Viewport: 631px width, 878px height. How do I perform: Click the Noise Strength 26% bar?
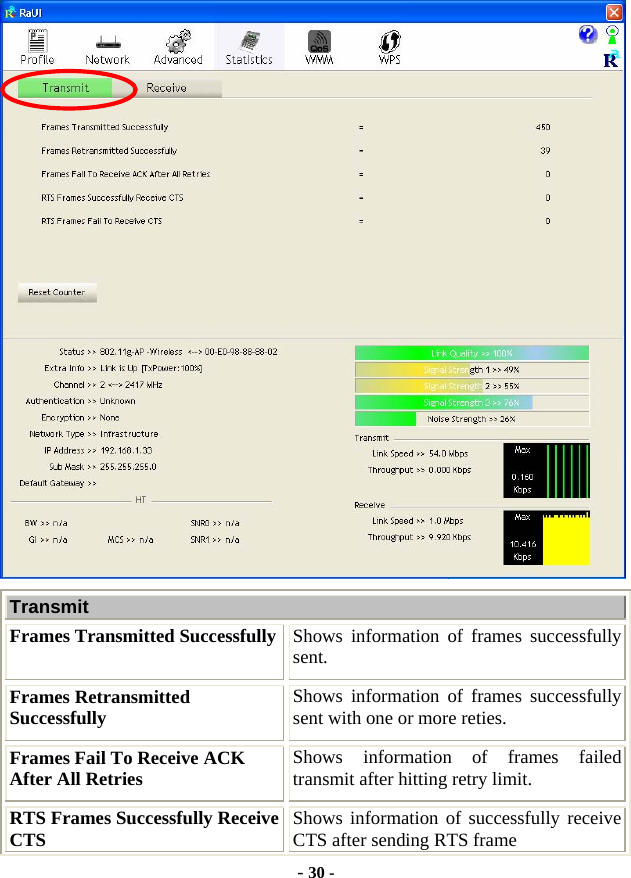click(471, 419)
